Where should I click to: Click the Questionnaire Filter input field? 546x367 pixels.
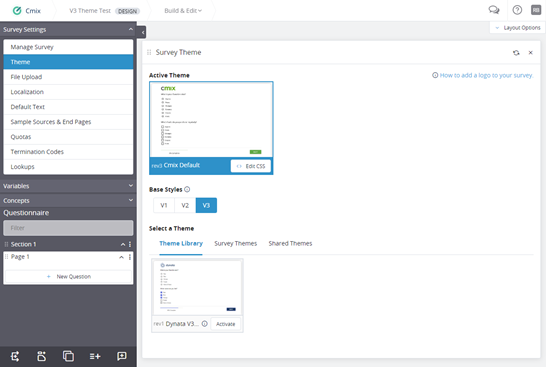[68, 228]
